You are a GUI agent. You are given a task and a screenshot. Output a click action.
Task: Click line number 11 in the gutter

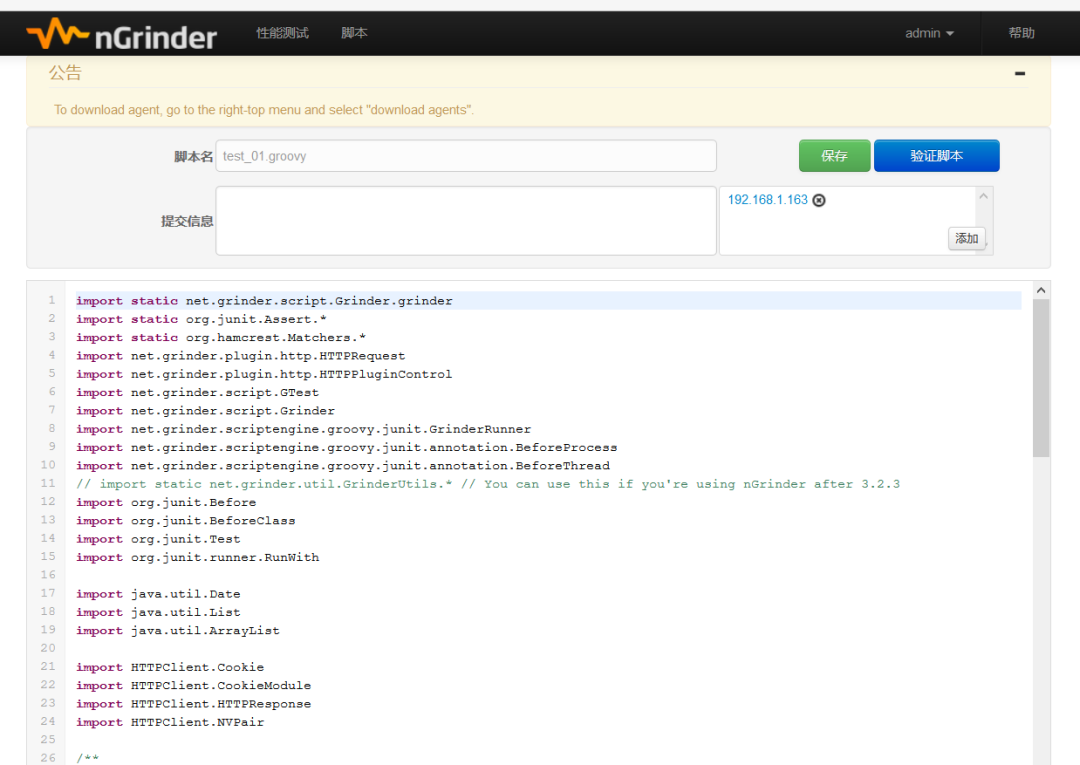point(47,484)
